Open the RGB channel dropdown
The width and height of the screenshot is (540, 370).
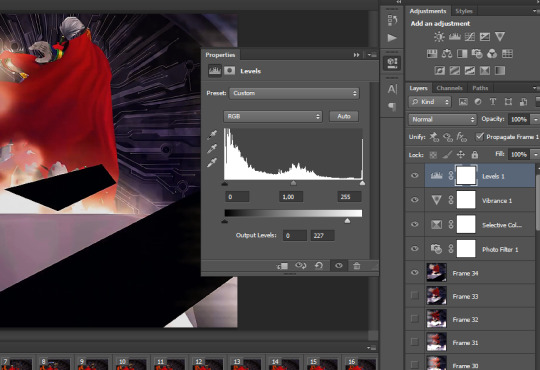tap(273, 116)
